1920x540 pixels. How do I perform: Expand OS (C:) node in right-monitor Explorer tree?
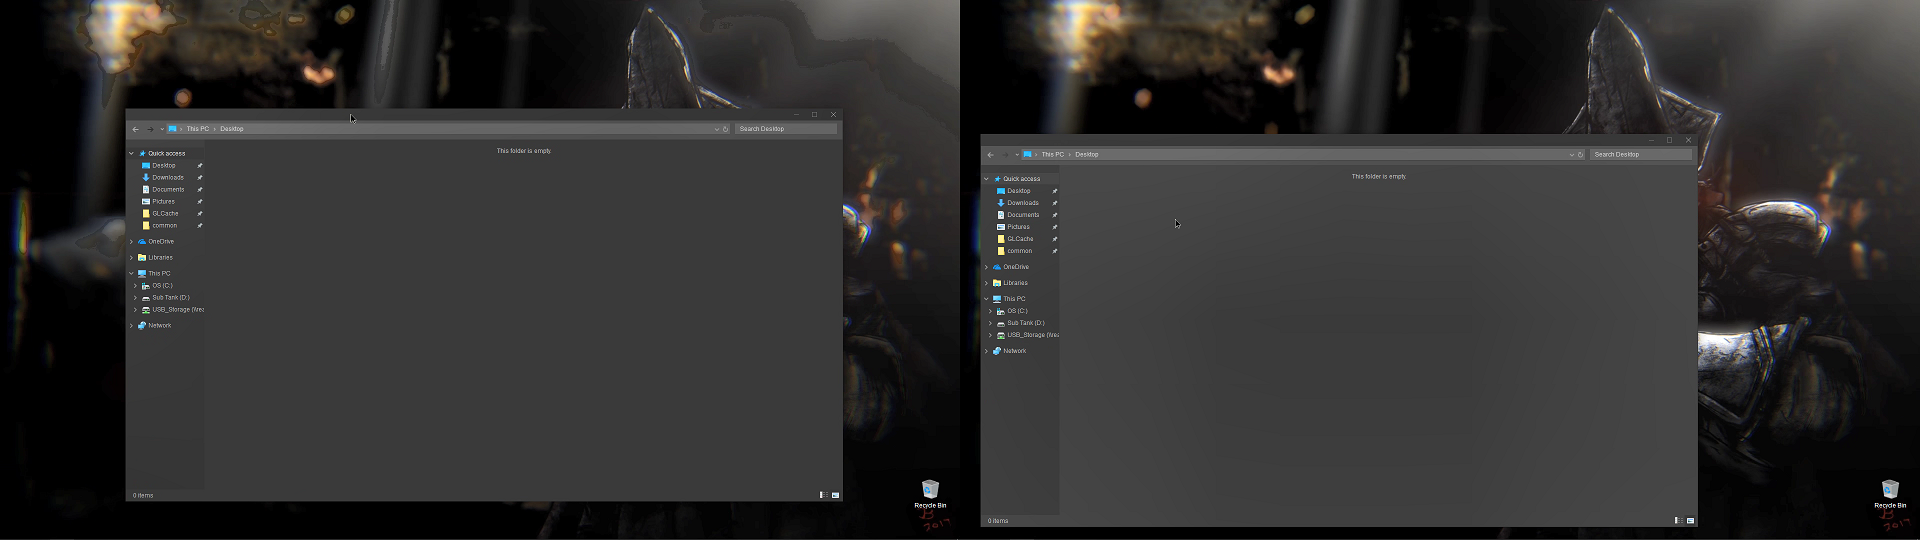(x=990, y=311)
